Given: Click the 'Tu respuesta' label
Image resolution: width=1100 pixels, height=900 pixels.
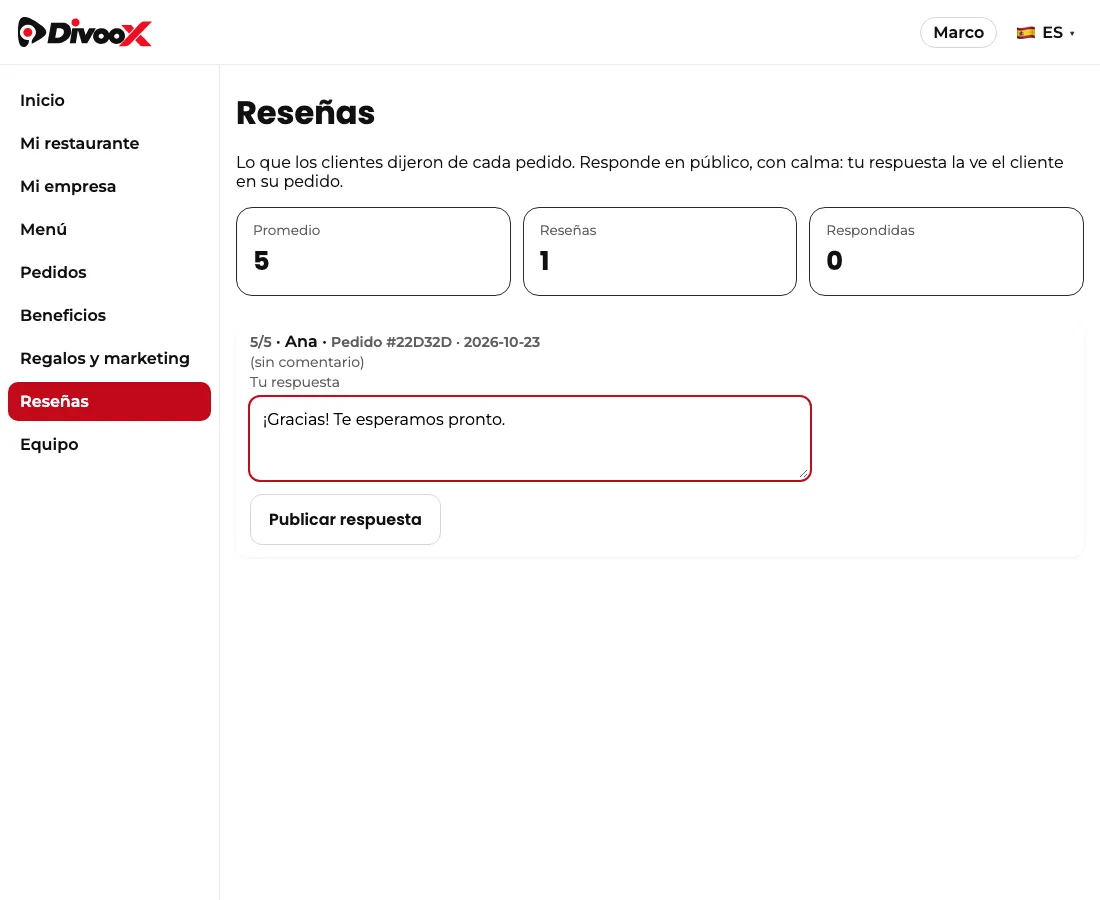Looking at the screenshot, I should (x=295, y=382).
